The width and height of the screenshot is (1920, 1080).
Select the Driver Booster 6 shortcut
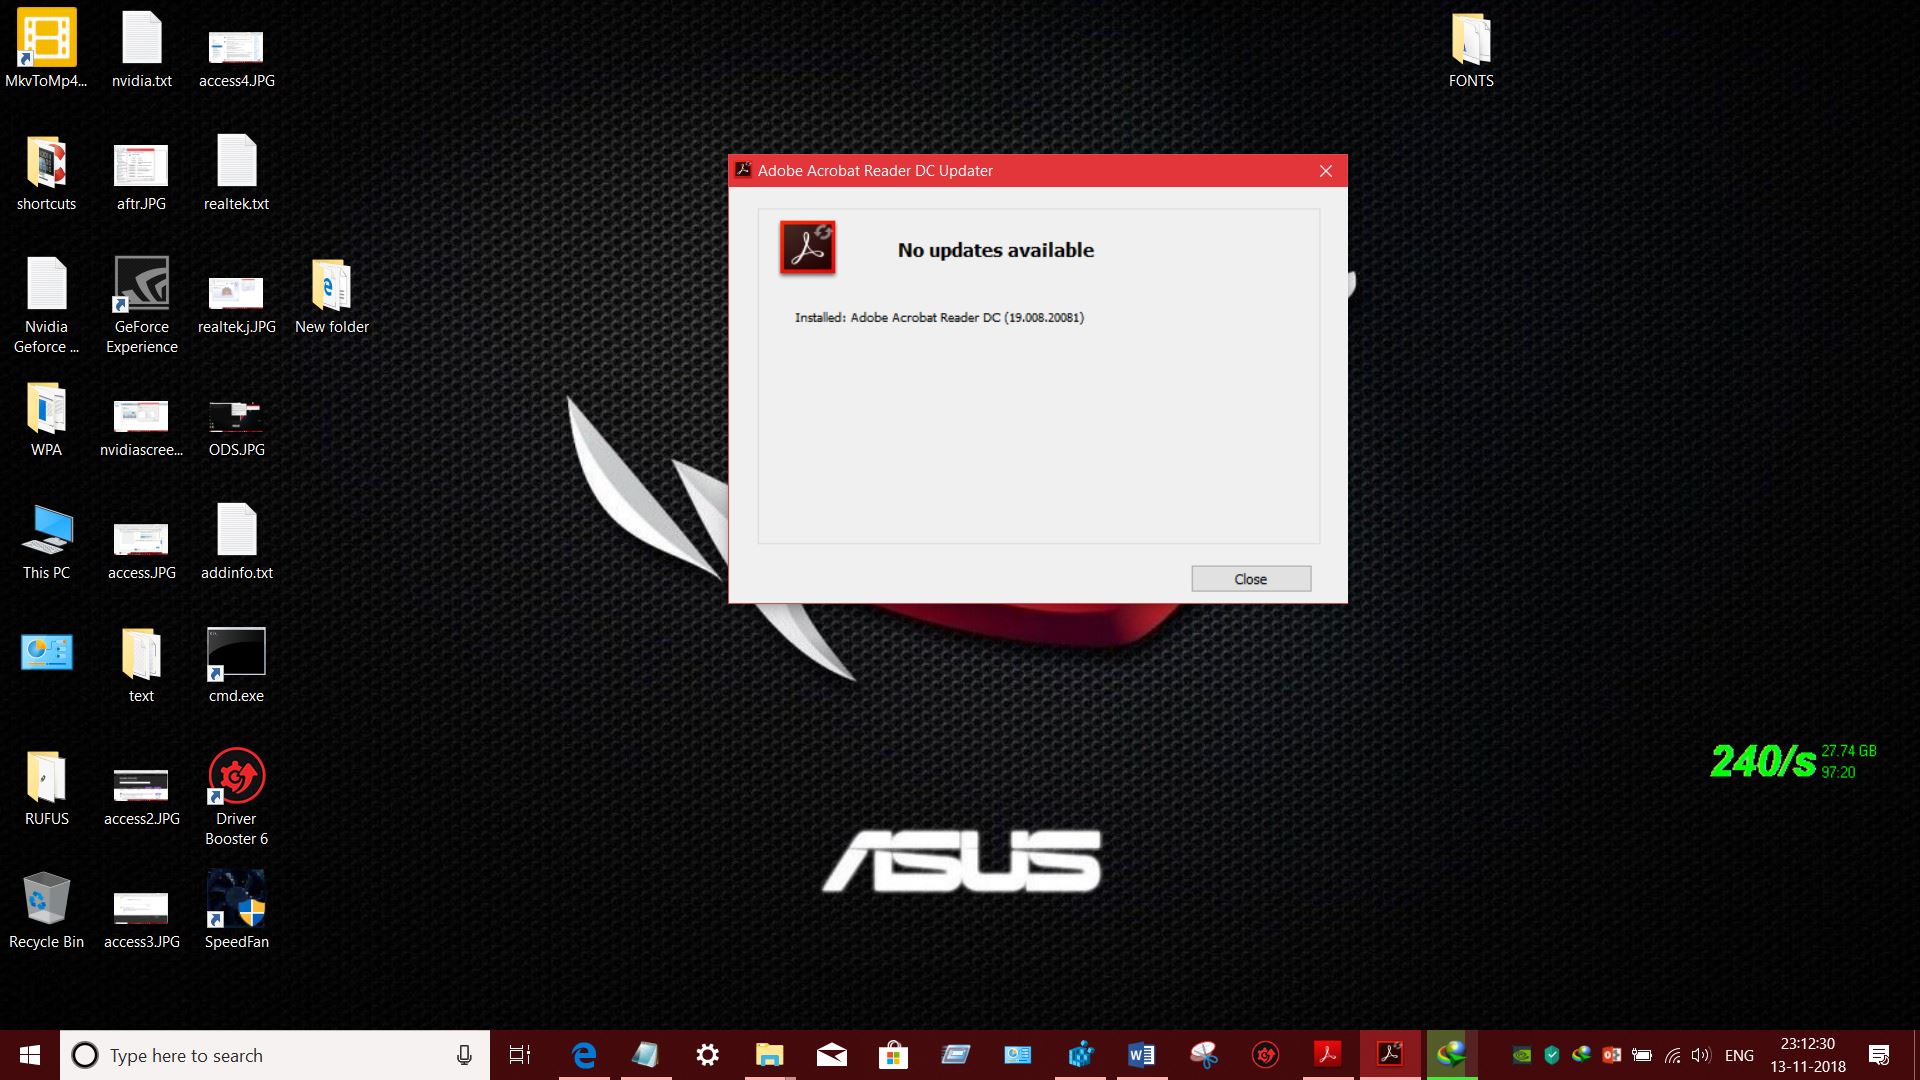(237, 797)
